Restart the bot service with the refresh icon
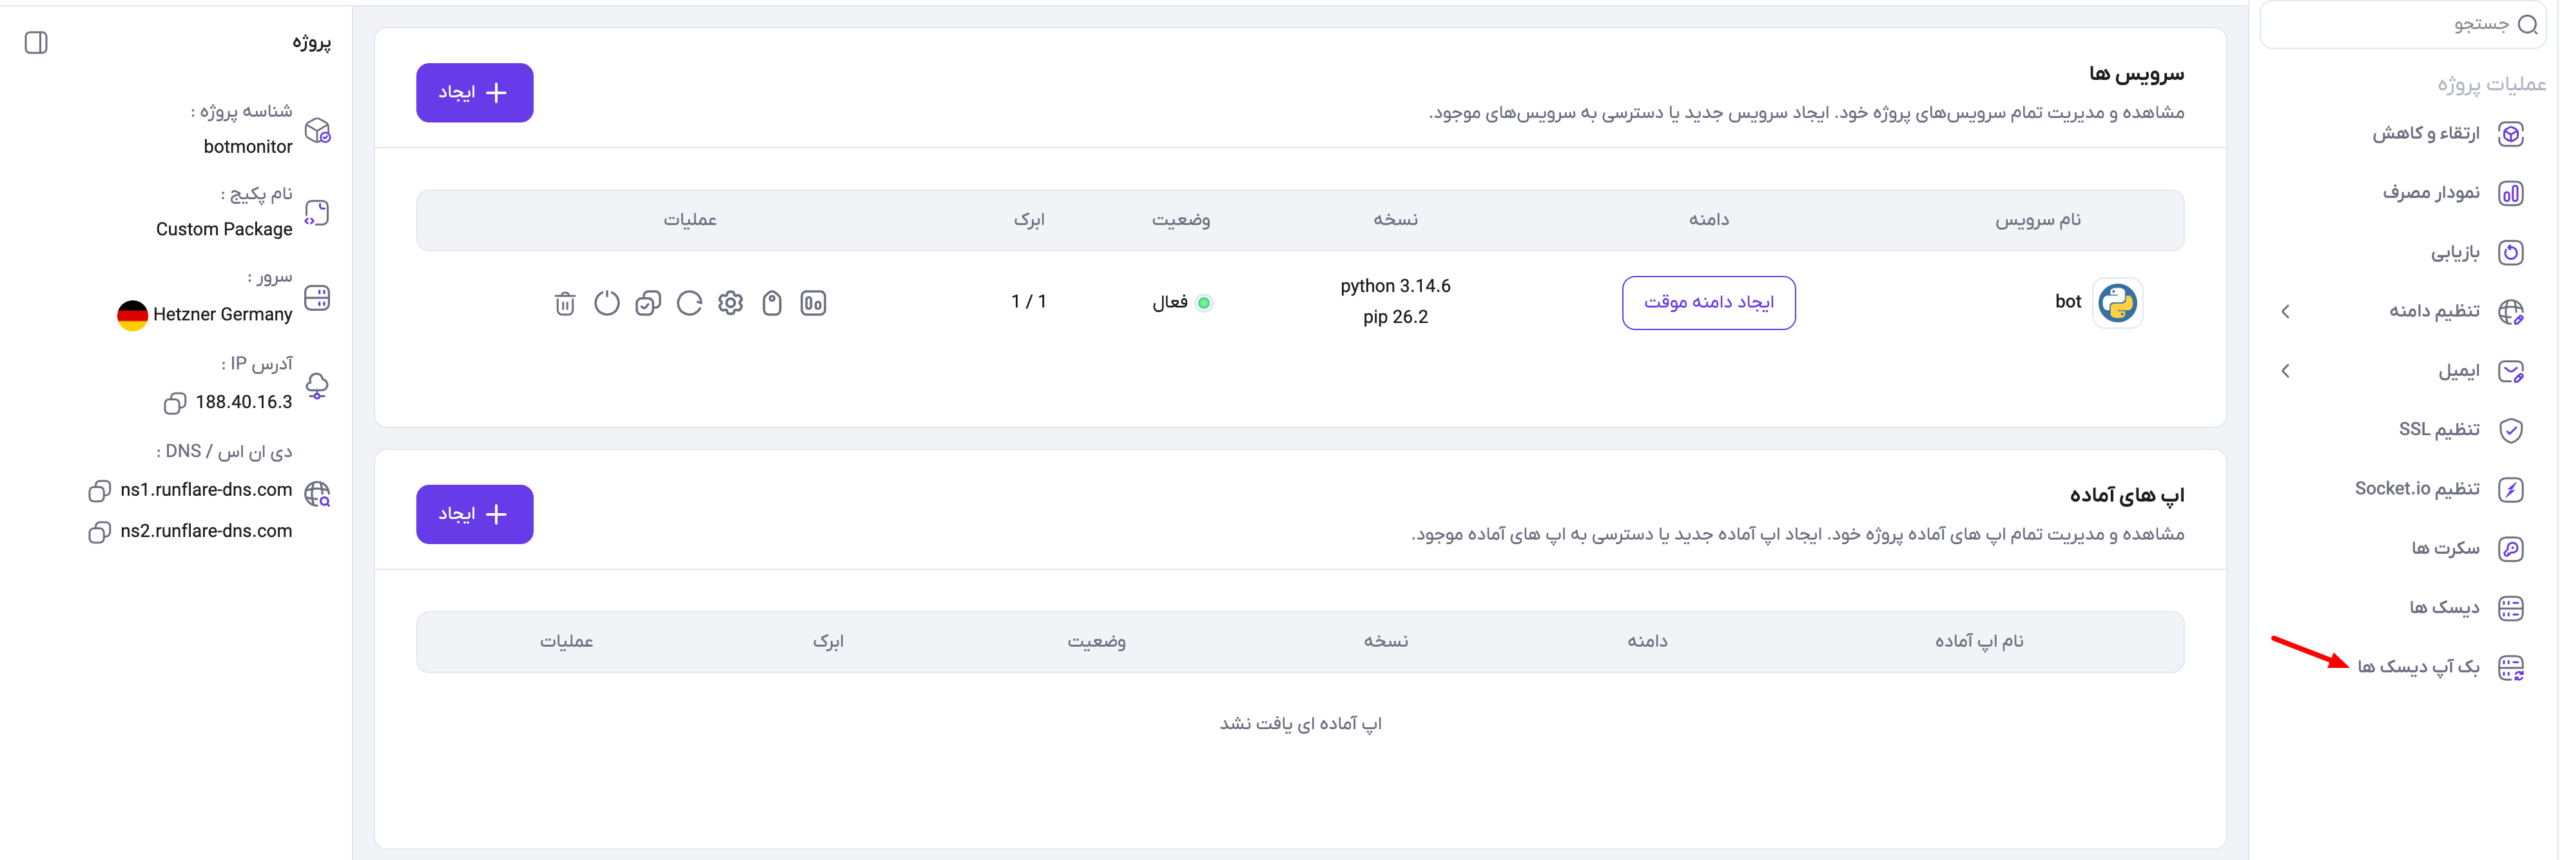Image resolution: width=2560 pixels, height=860 pixels. [689, 303]
